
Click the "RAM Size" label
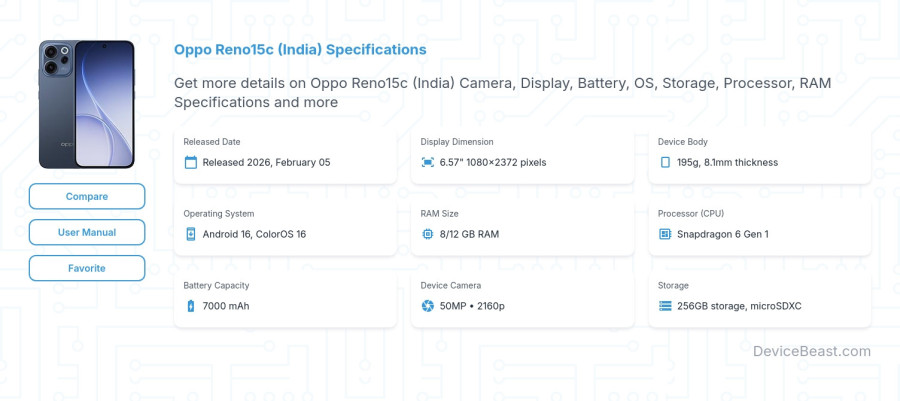[439, 213]
